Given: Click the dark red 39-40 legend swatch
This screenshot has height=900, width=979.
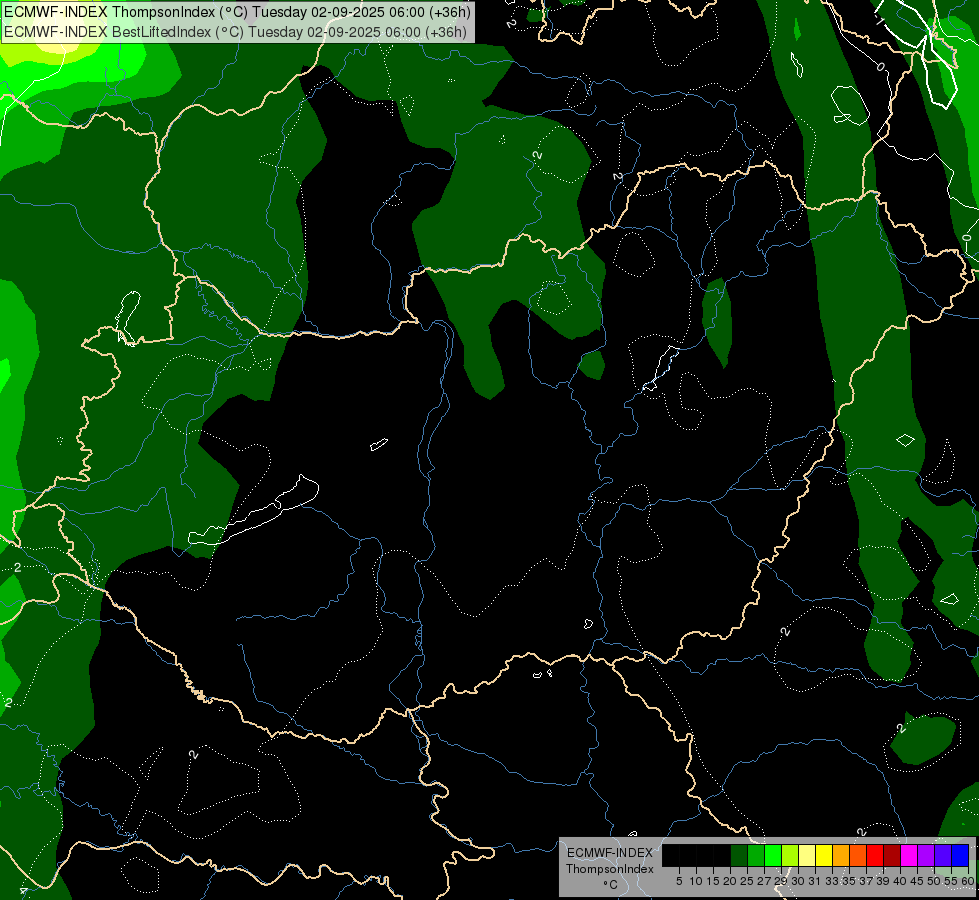Looking at the screenshot, I should (892, 855).
